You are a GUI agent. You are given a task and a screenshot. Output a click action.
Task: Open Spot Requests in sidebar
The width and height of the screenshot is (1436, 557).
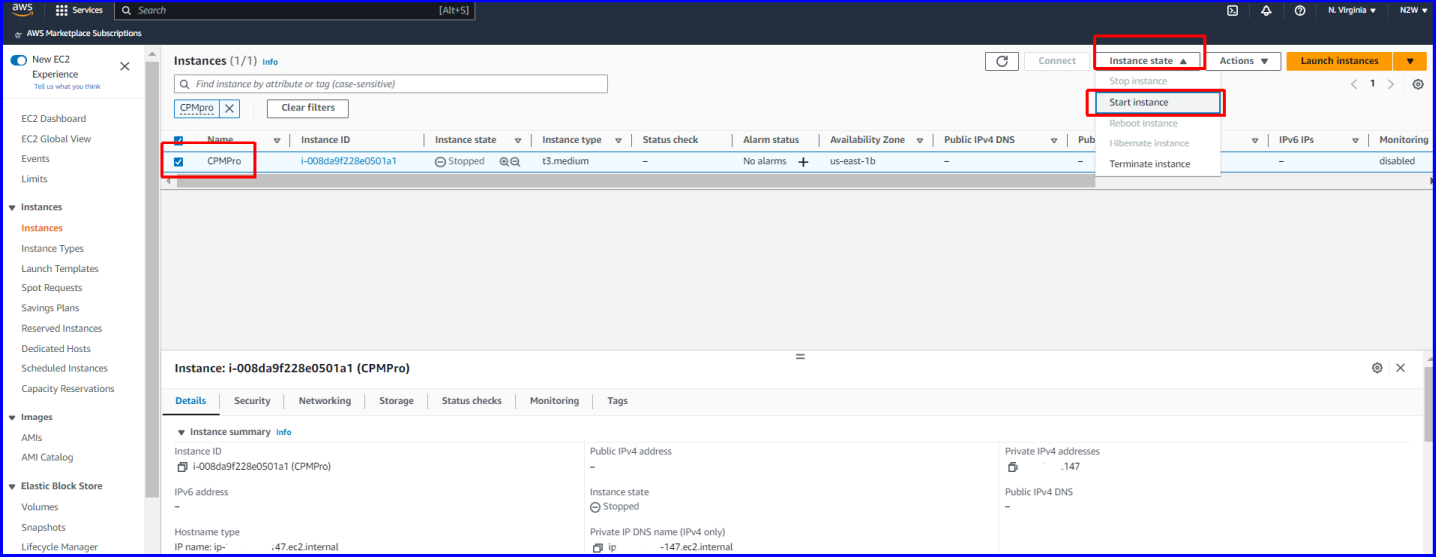click(52, 288)
